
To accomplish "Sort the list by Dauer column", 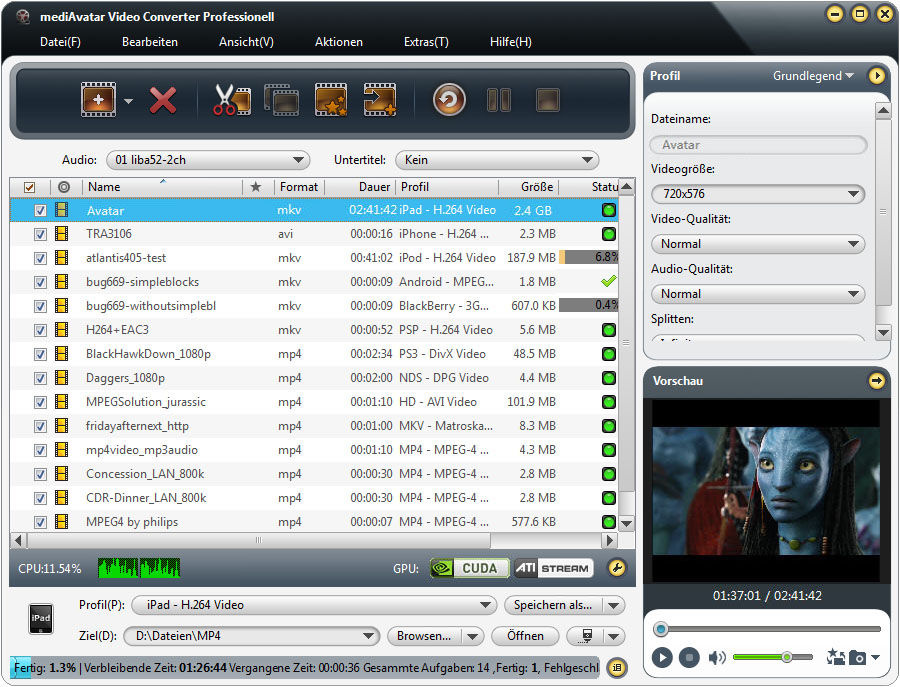I will [360, 187].
